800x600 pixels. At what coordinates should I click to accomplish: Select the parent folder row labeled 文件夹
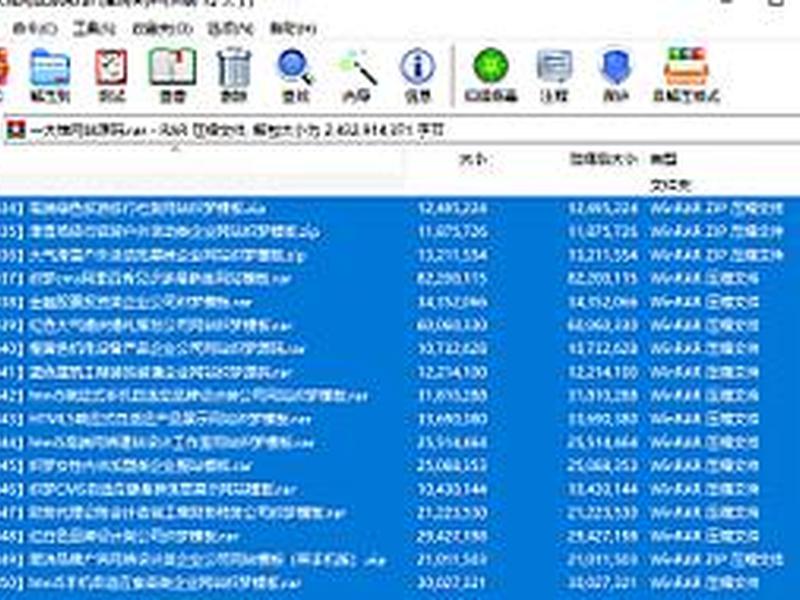pos(400,185)
